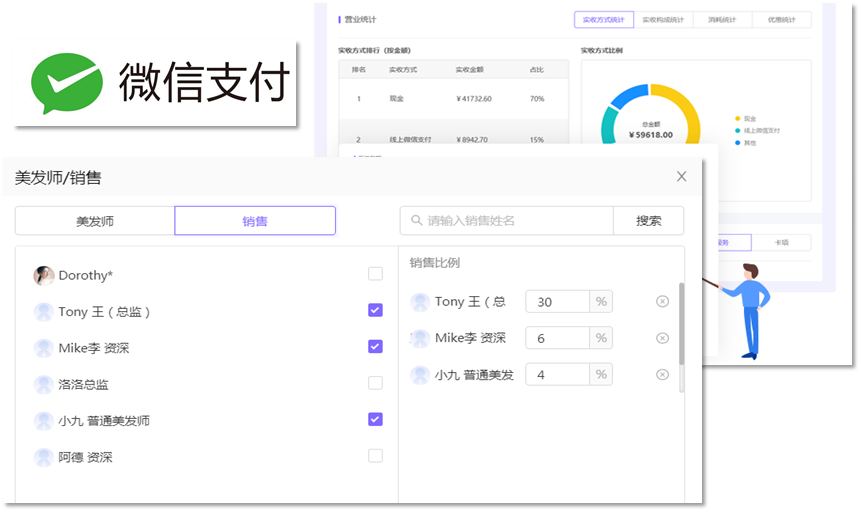The height and width of the screenshot is (512, 861).
Task: Click the ¥41732.60 amount cell
Action: [x=474, y=99]
